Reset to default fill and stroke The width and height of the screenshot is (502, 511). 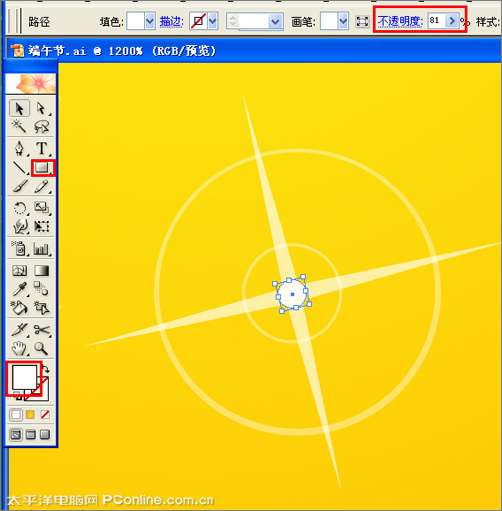click(x=19, y=397)
